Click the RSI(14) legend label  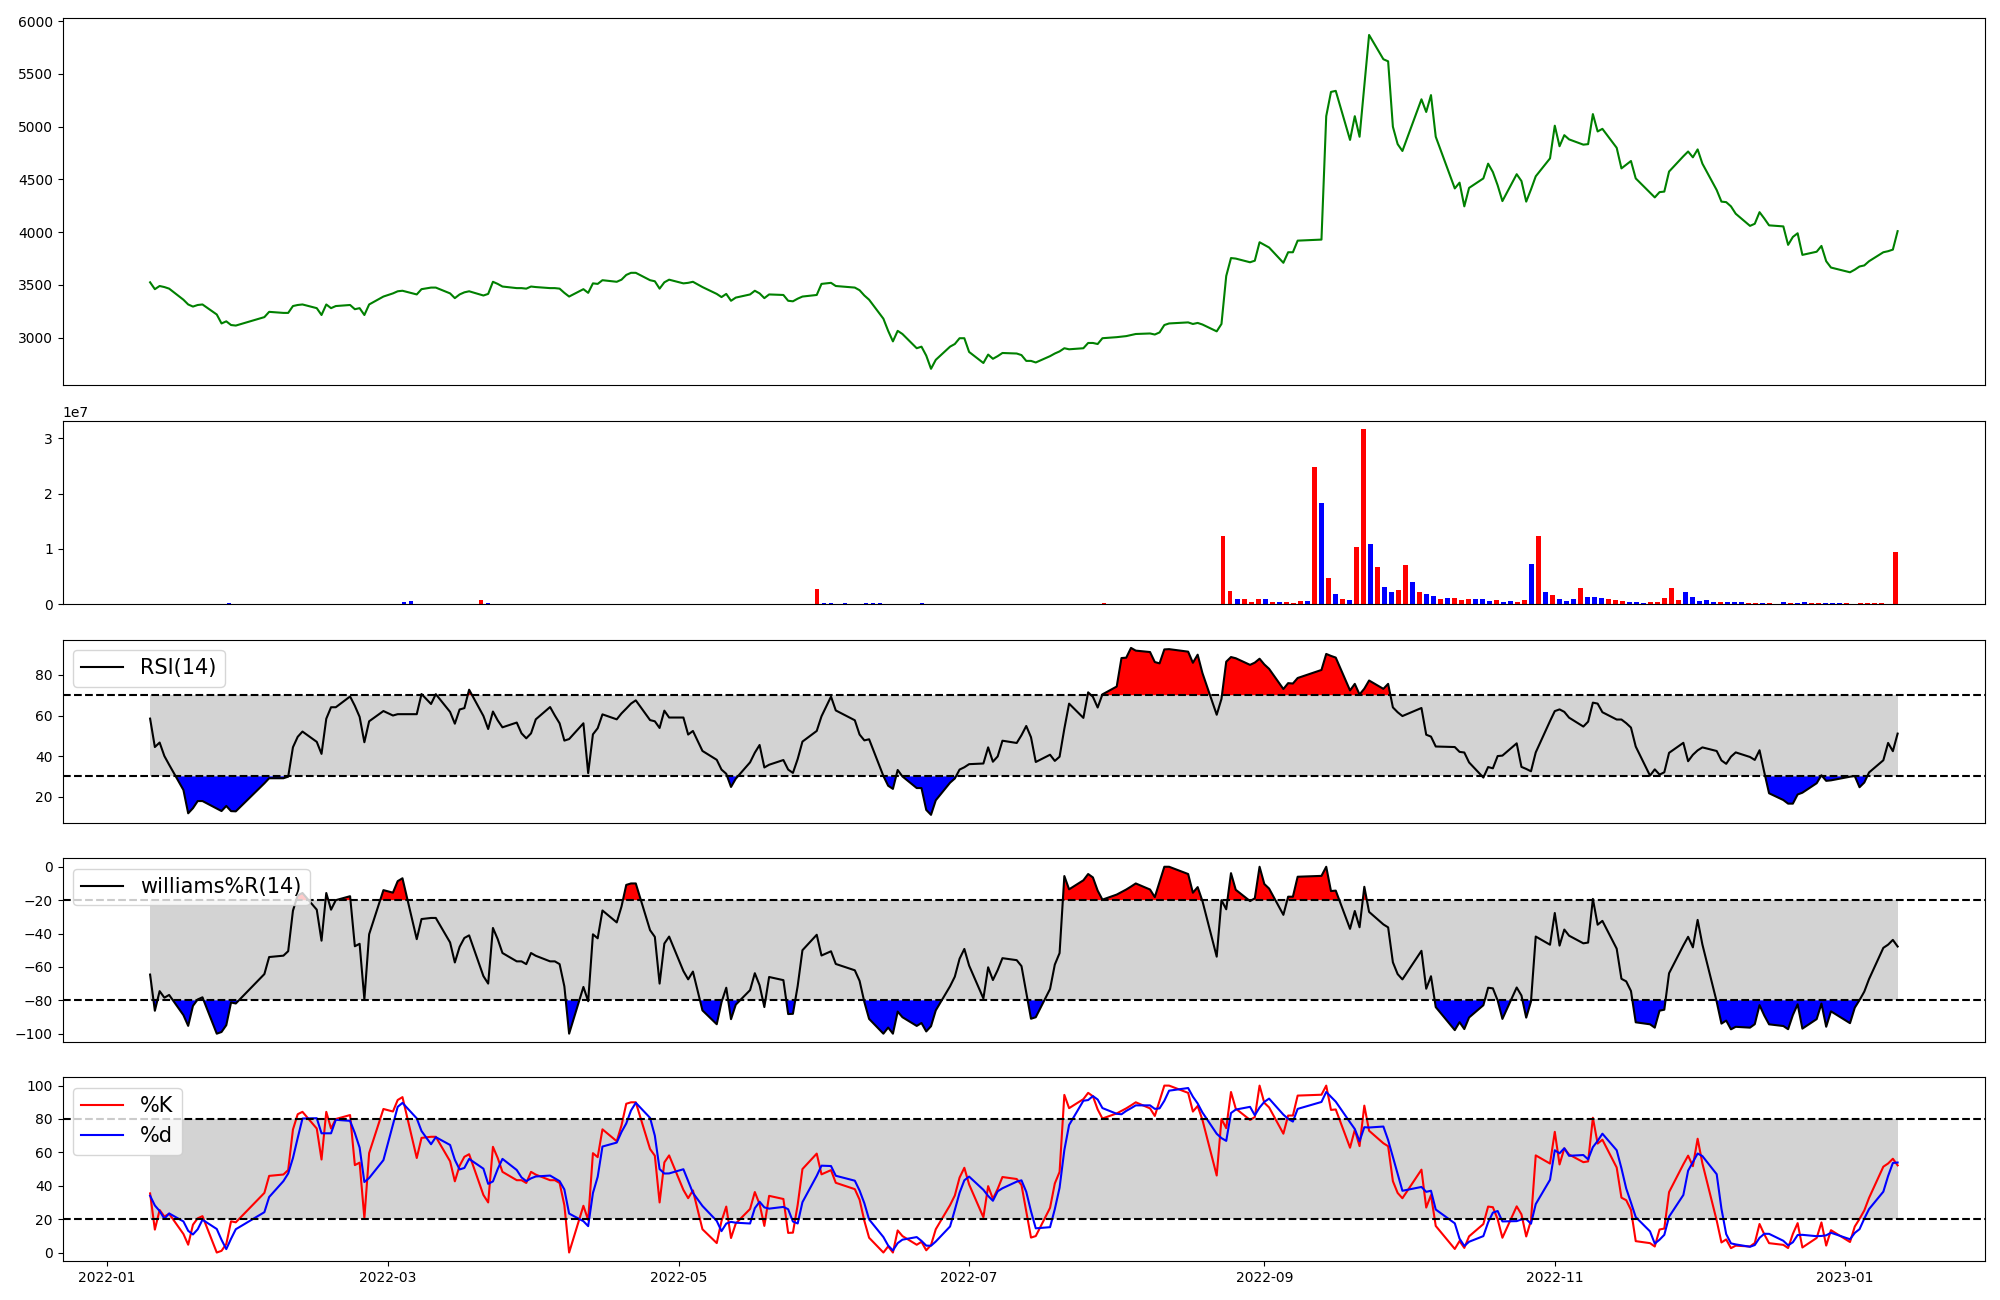click(177, 667)
